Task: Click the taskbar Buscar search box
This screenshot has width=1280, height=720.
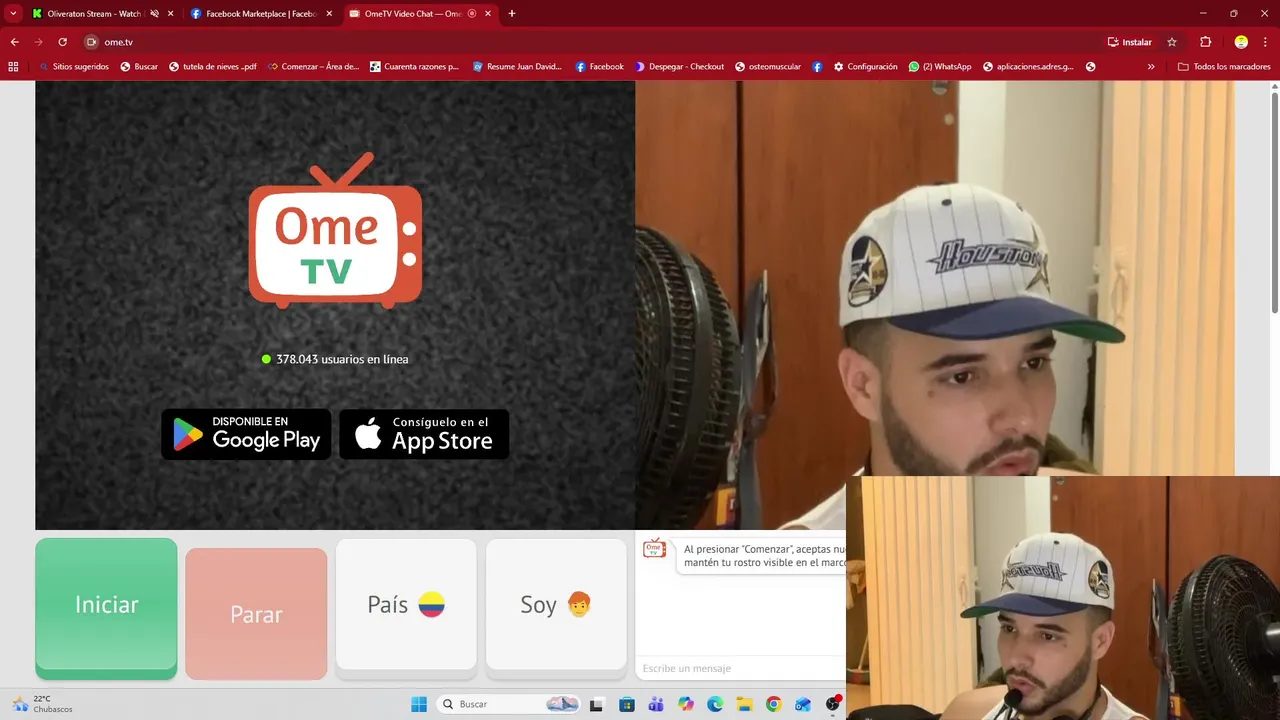Action: [x=510, y=704]
